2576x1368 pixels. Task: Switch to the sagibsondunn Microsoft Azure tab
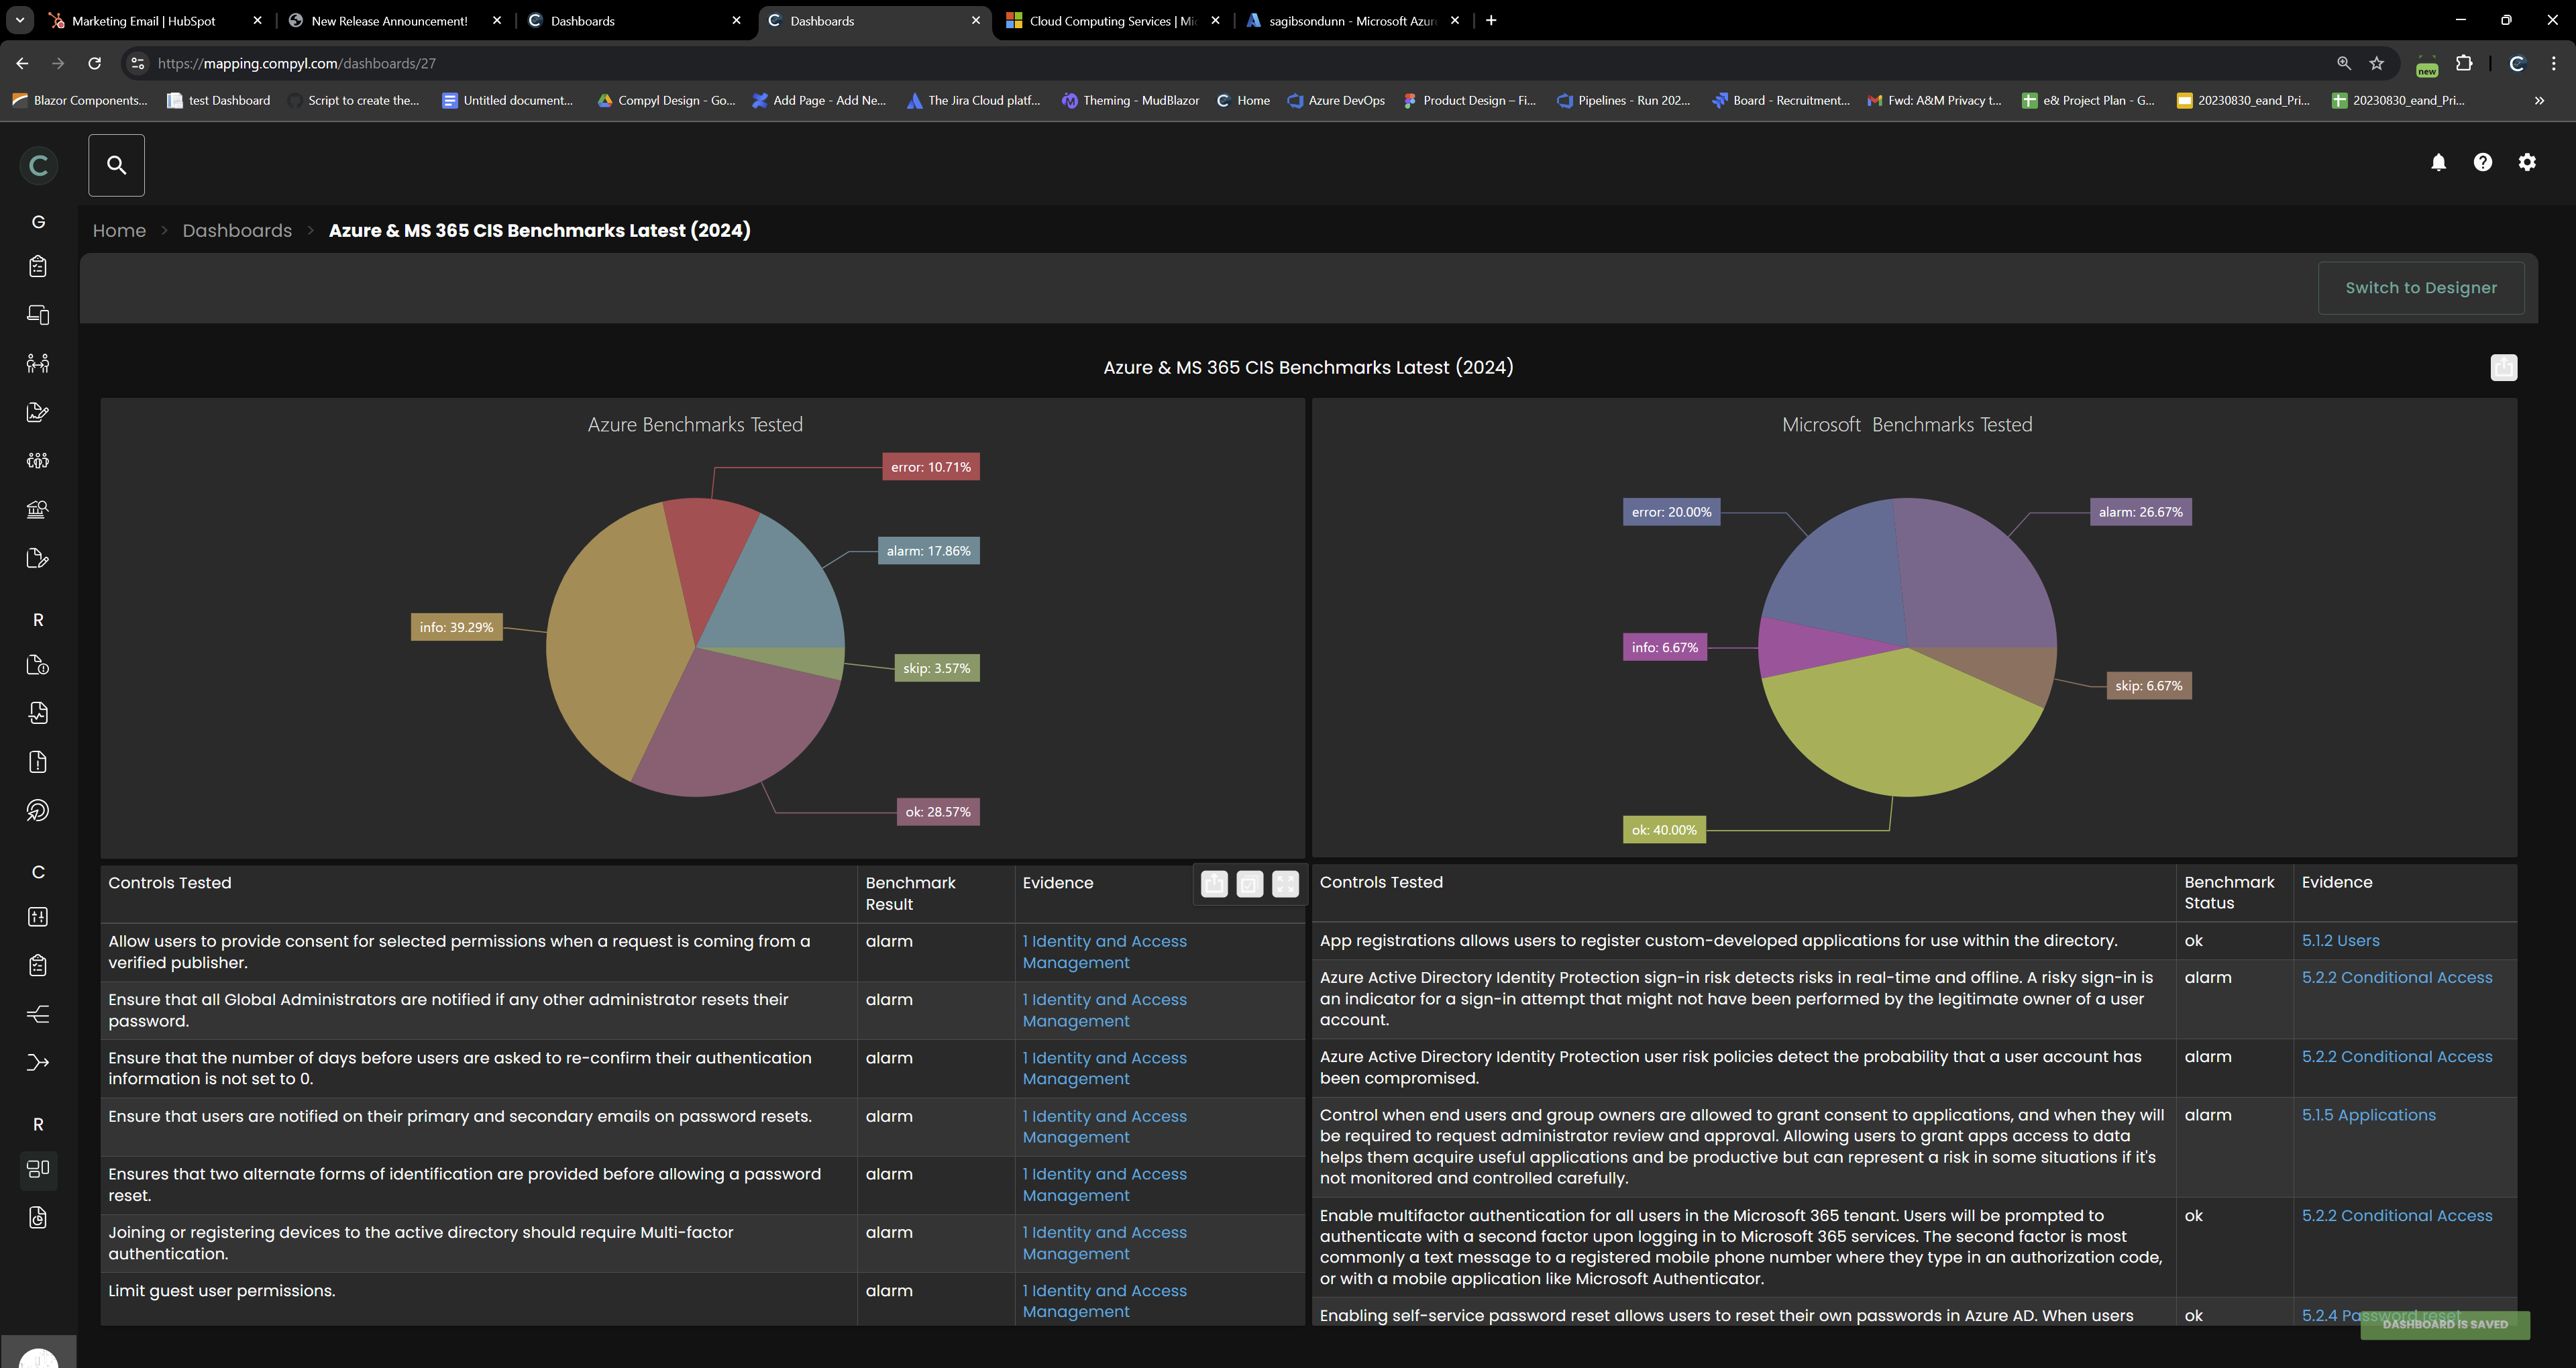[x=1353, y=20]
